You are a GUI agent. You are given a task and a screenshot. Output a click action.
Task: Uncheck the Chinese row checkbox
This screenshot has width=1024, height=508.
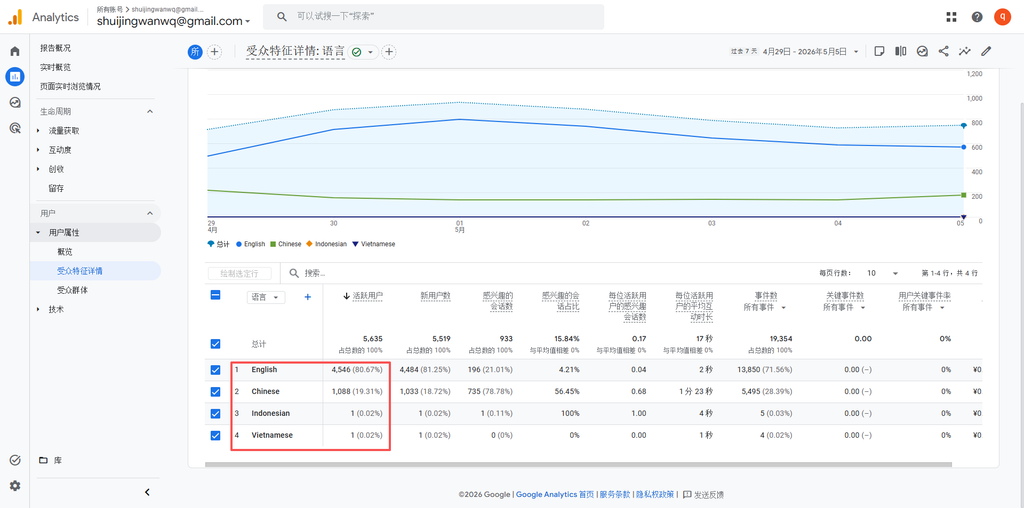[216, 392]
